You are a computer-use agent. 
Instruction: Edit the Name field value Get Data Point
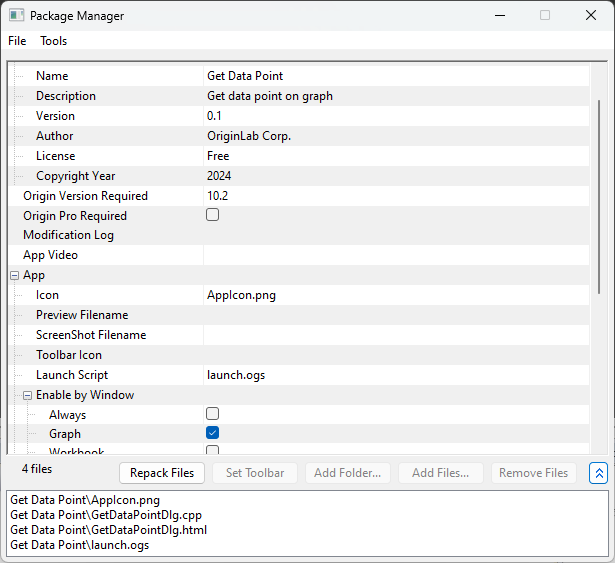(245, 76)
